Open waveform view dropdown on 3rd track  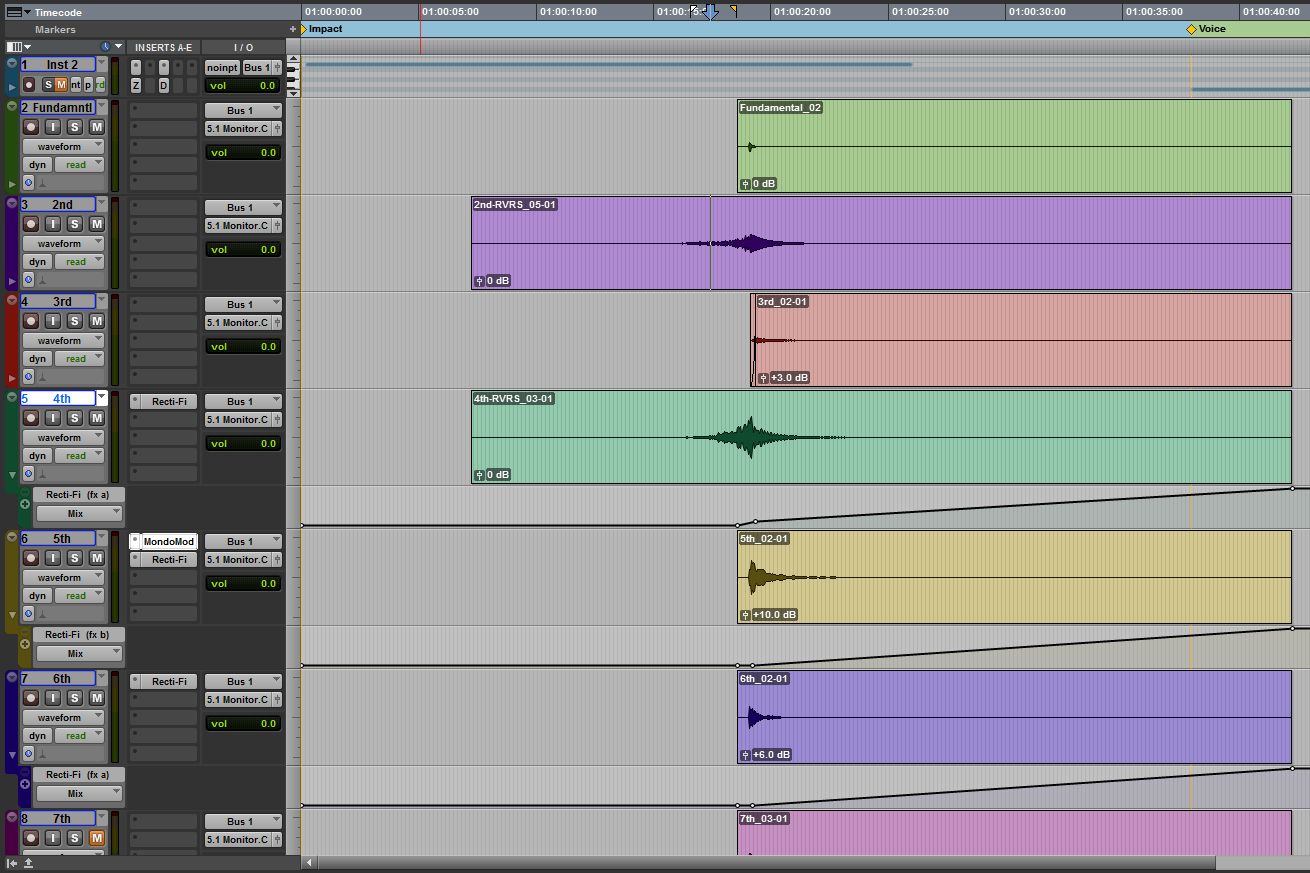pos(66,341)
